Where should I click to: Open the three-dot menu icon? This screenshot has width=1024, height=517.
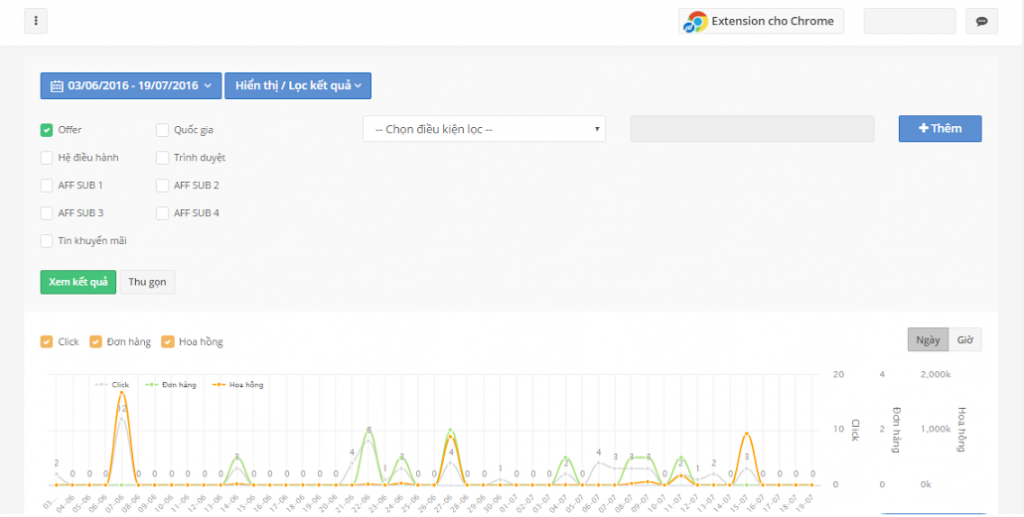click(x=36, y=21)
